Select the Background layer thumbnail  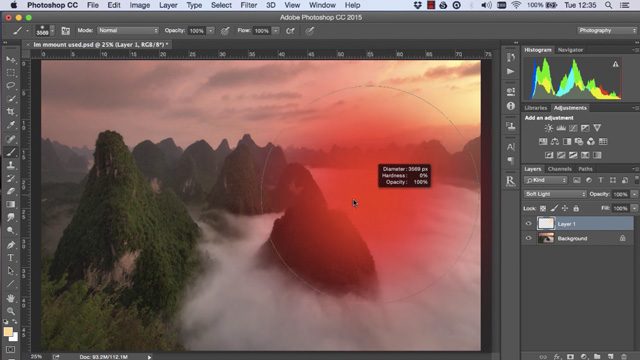click(x=546, y=238)
